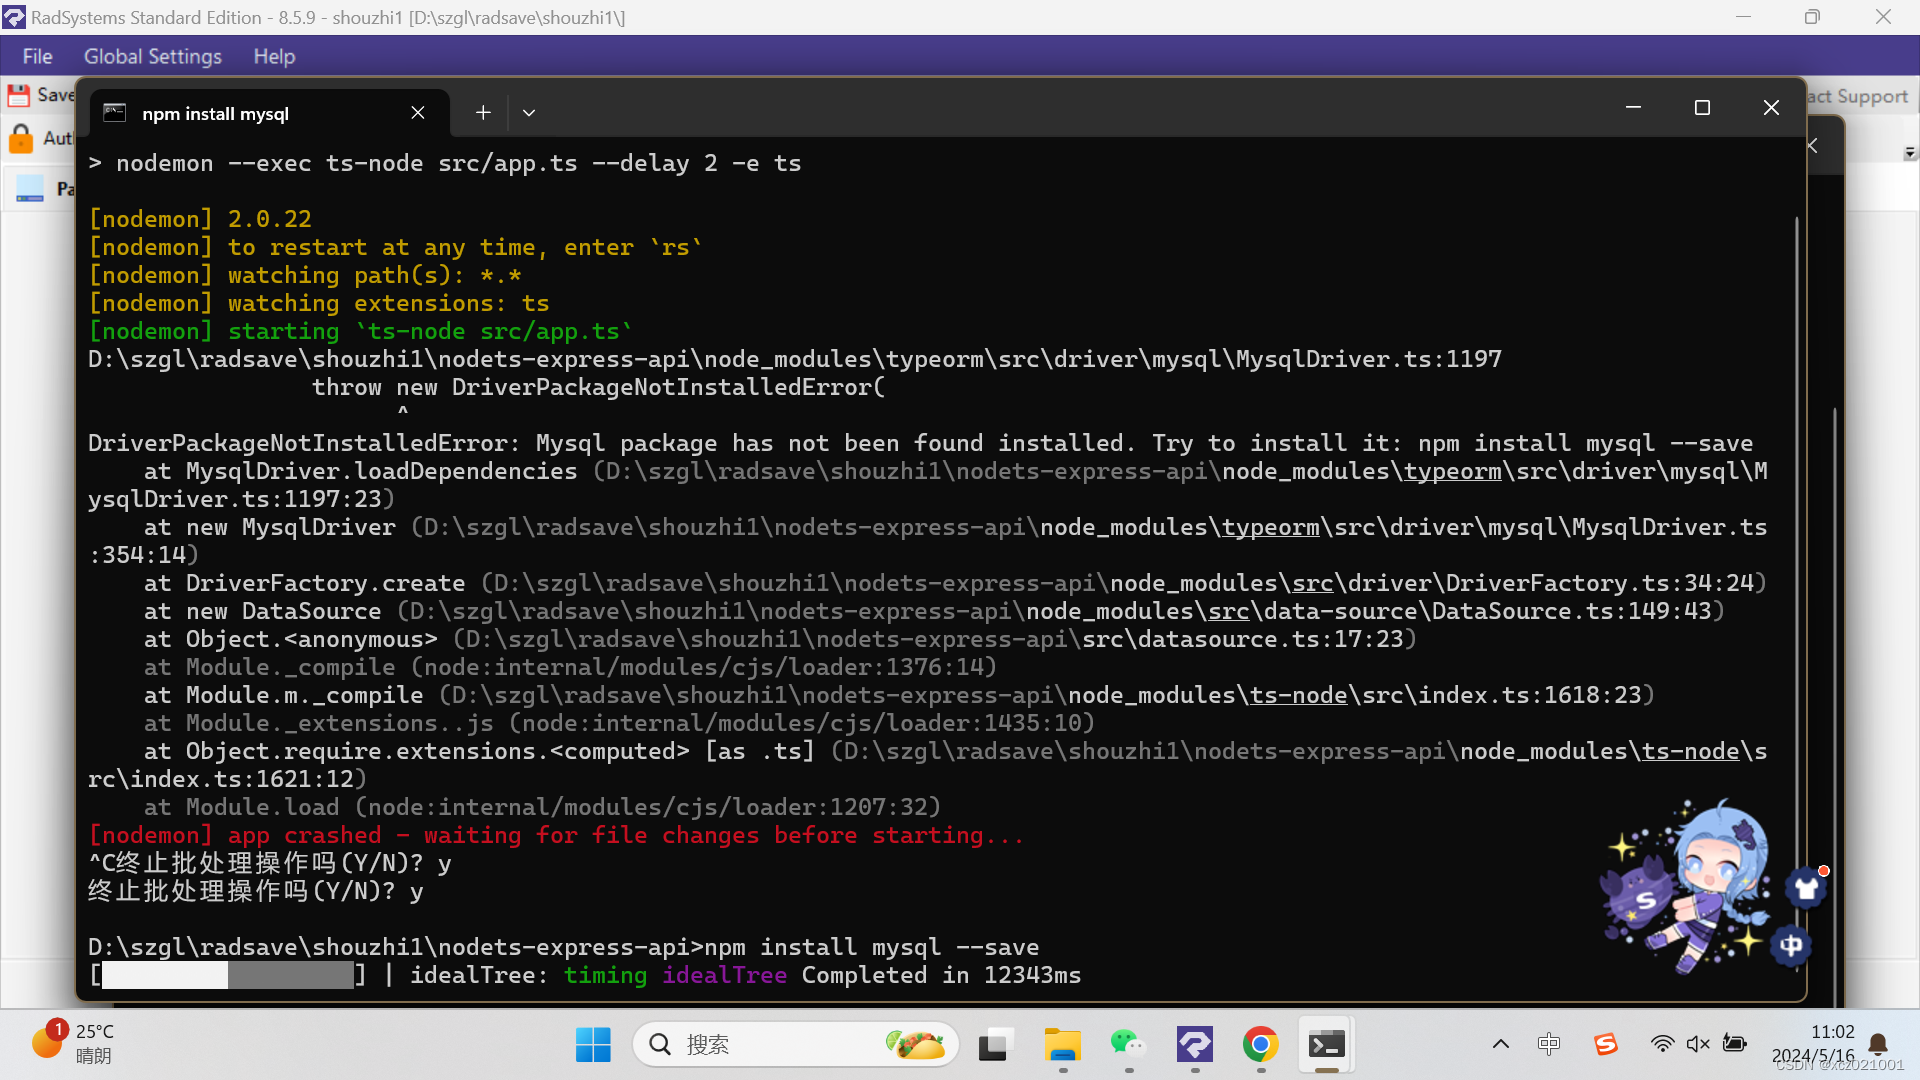Image resolution: width=1920 pixels, height=1080 pixels.
Task: Show hidden system tray icons
Action: pyautogui.click(x=1501, y=1044)
